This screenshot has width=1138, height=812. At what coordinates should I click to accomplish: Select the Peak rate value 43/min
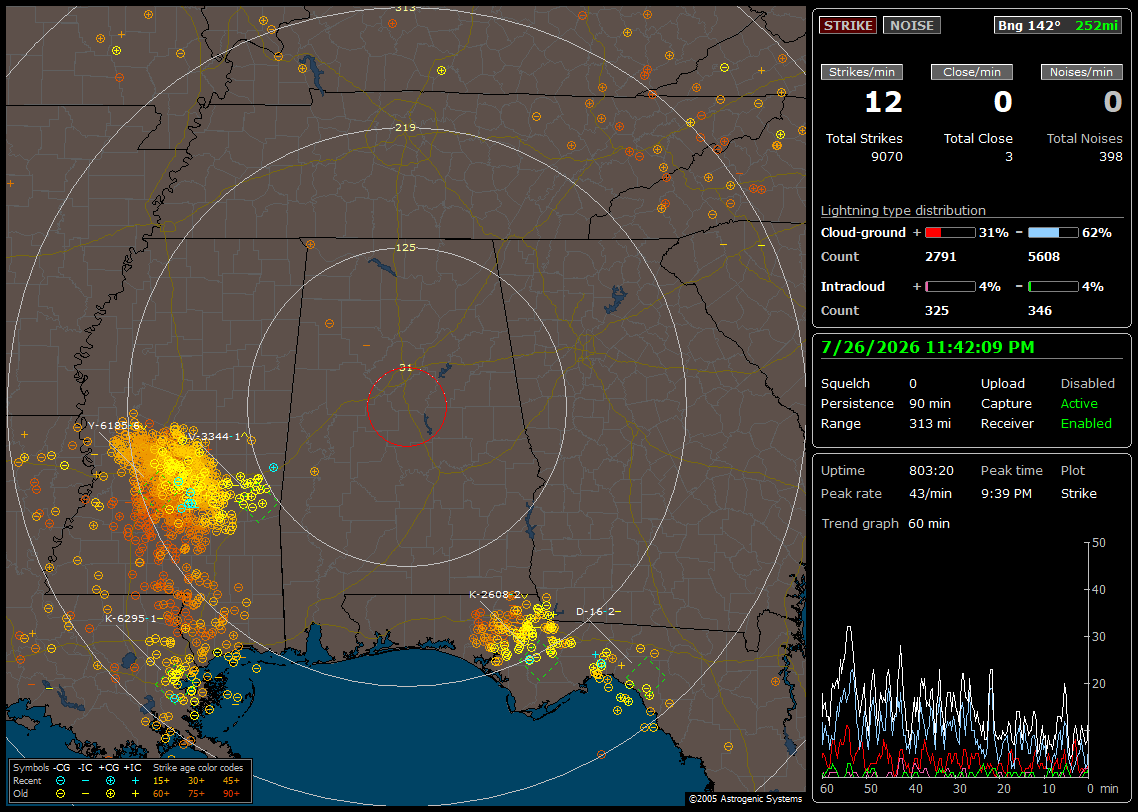pyautogui.click(x=931, y=494)
